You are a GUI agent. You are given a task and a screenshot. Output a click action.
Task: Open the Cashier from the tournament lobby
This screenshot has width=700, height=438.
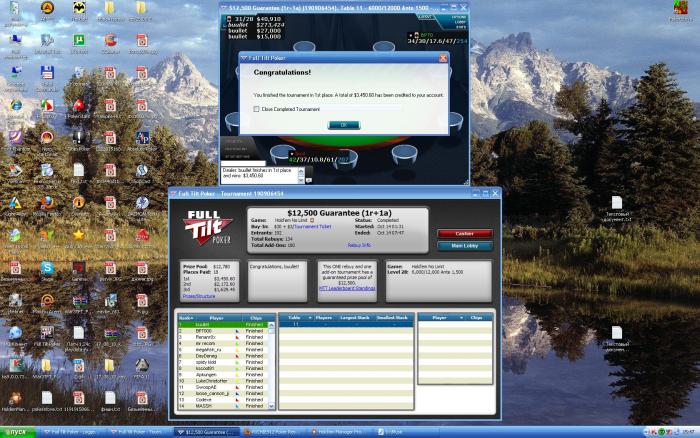465,234
